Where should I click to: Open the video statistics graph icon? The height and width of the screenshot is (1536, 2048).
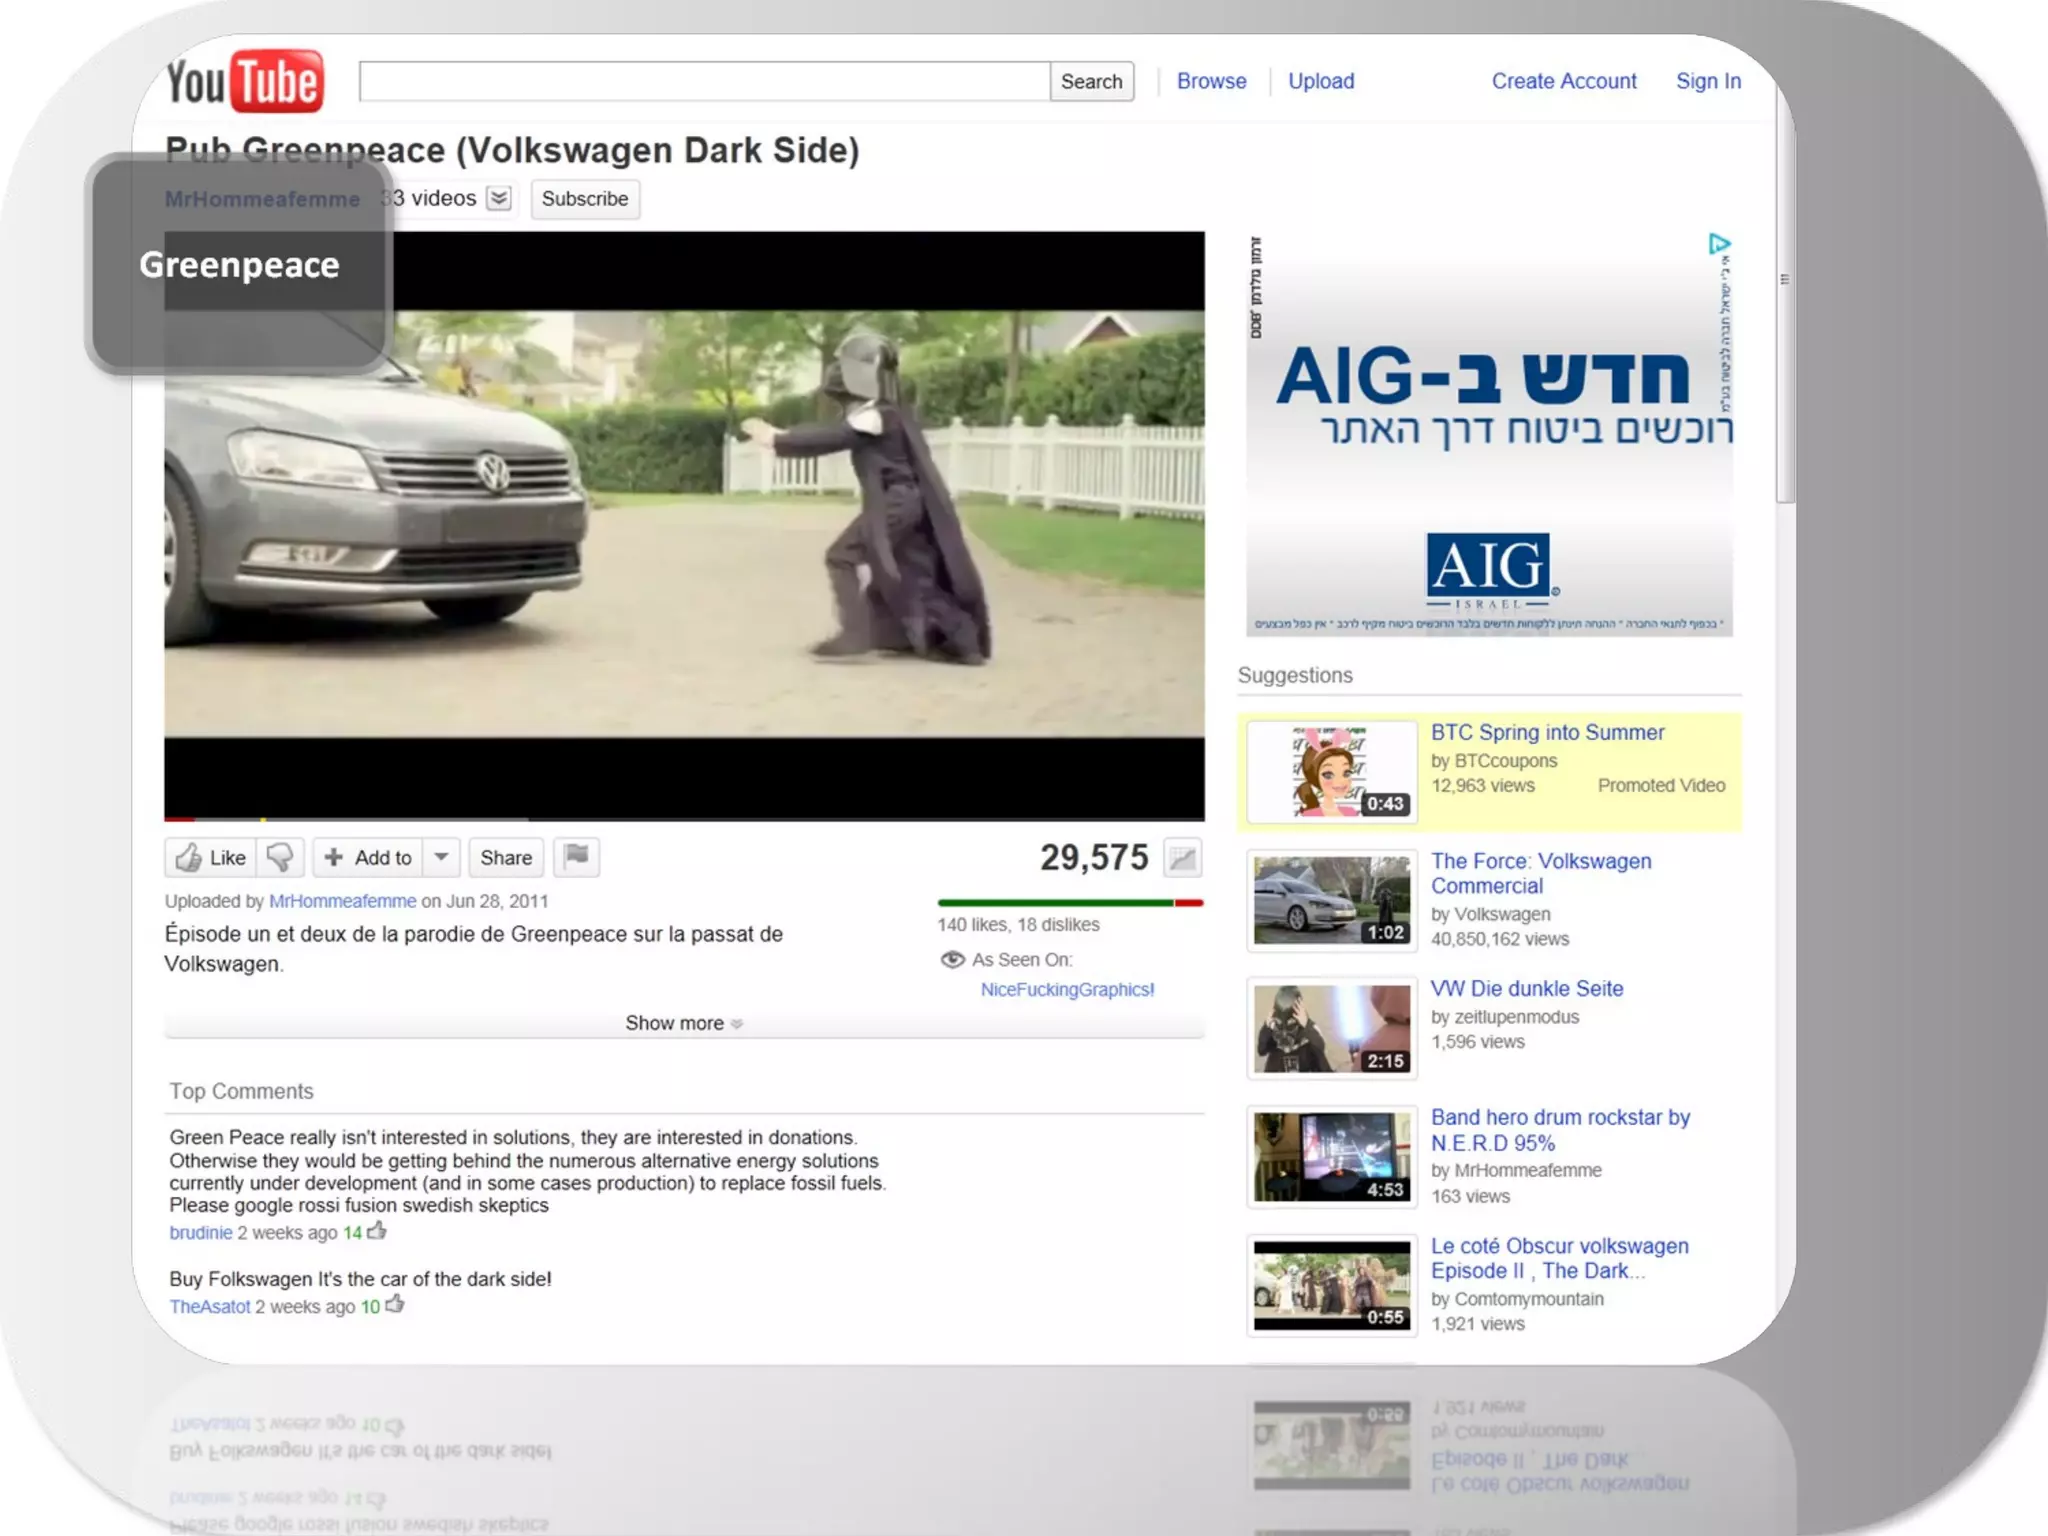coord(1182,858)
